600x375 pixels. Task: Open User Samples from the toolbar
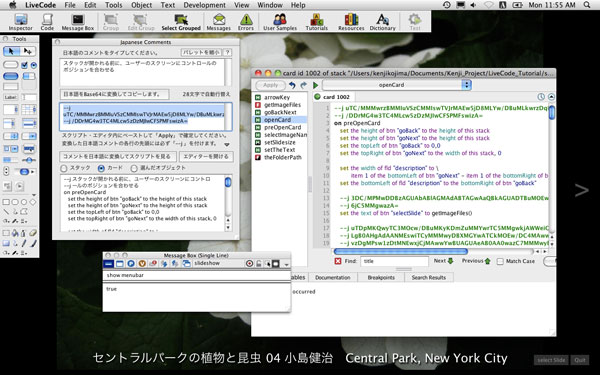click(x=280, y=22)
